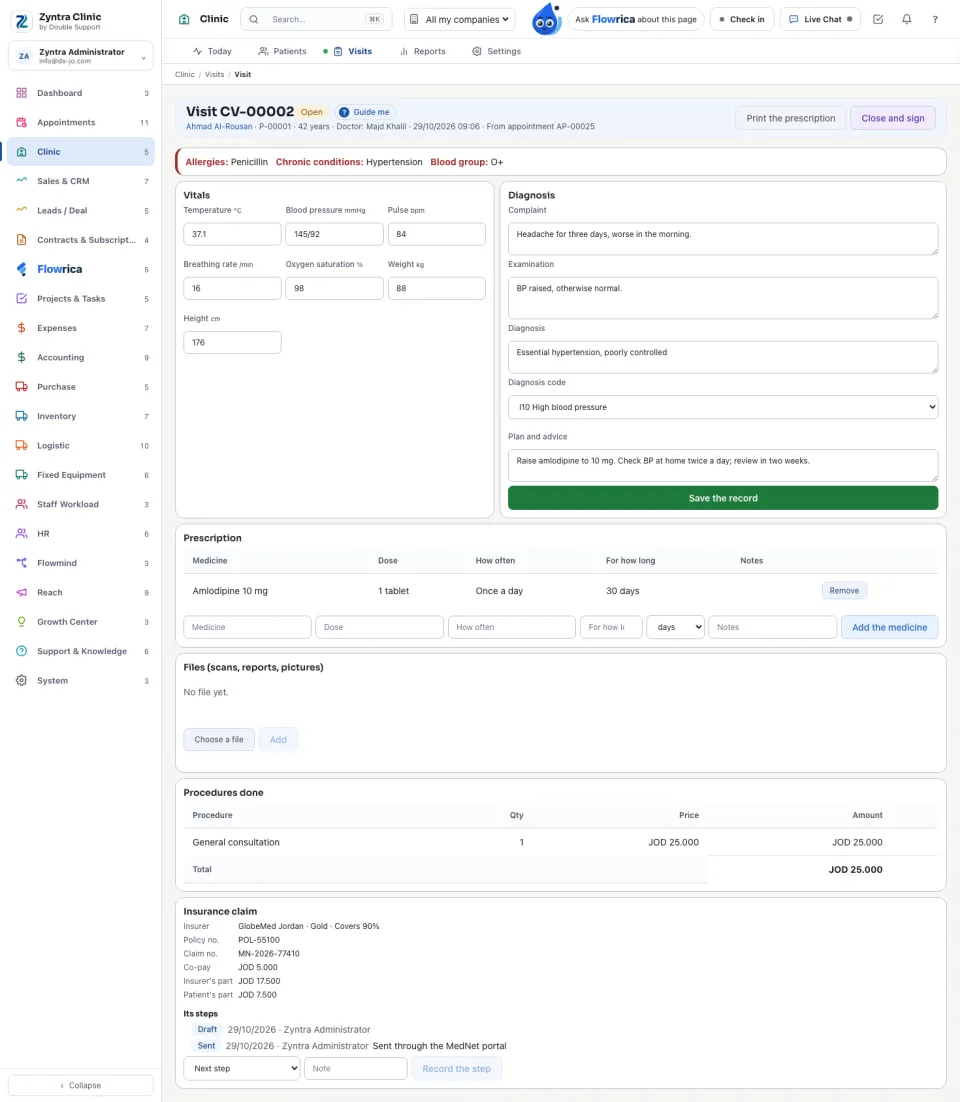Click the help question mark icon
The width and height of the screenshot is (960, 1102).
[x=935, y=19]
